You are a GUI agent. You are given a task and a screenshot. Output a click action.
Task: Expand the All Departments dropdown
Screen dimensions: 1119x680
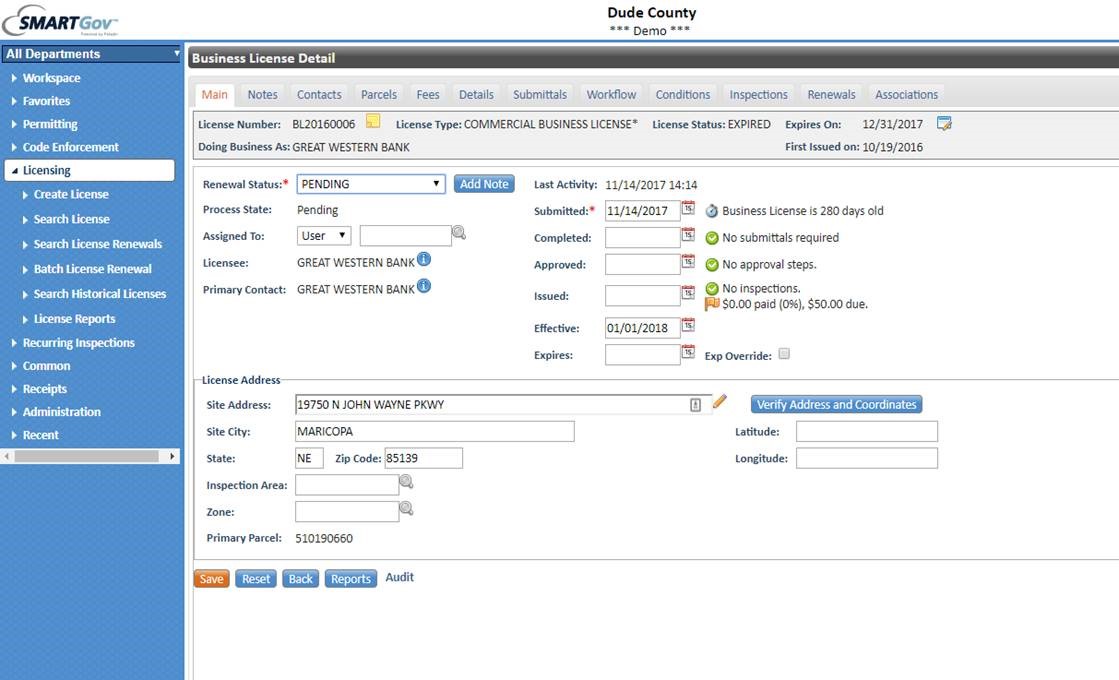[x=92, y=54]
